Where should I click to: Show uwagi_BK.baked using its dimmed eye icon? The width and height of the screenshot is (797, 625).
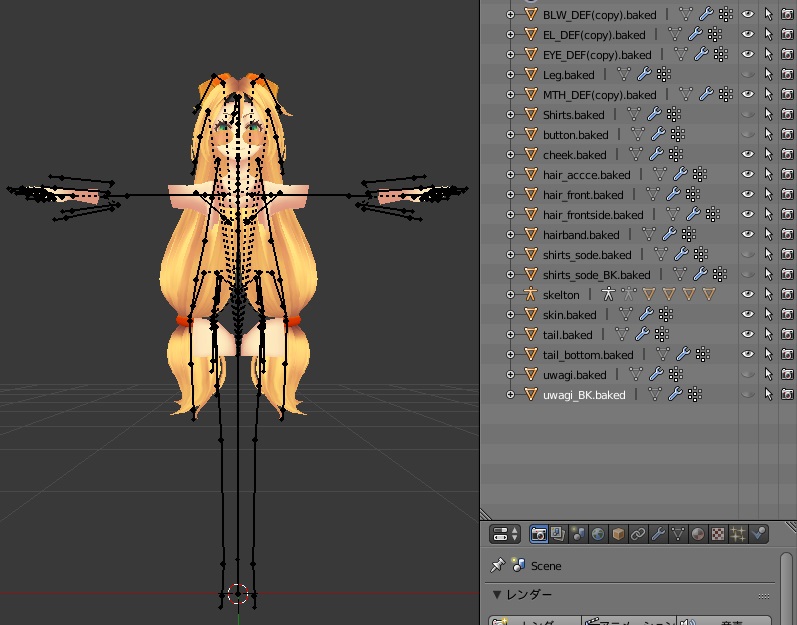pos(748,394)
